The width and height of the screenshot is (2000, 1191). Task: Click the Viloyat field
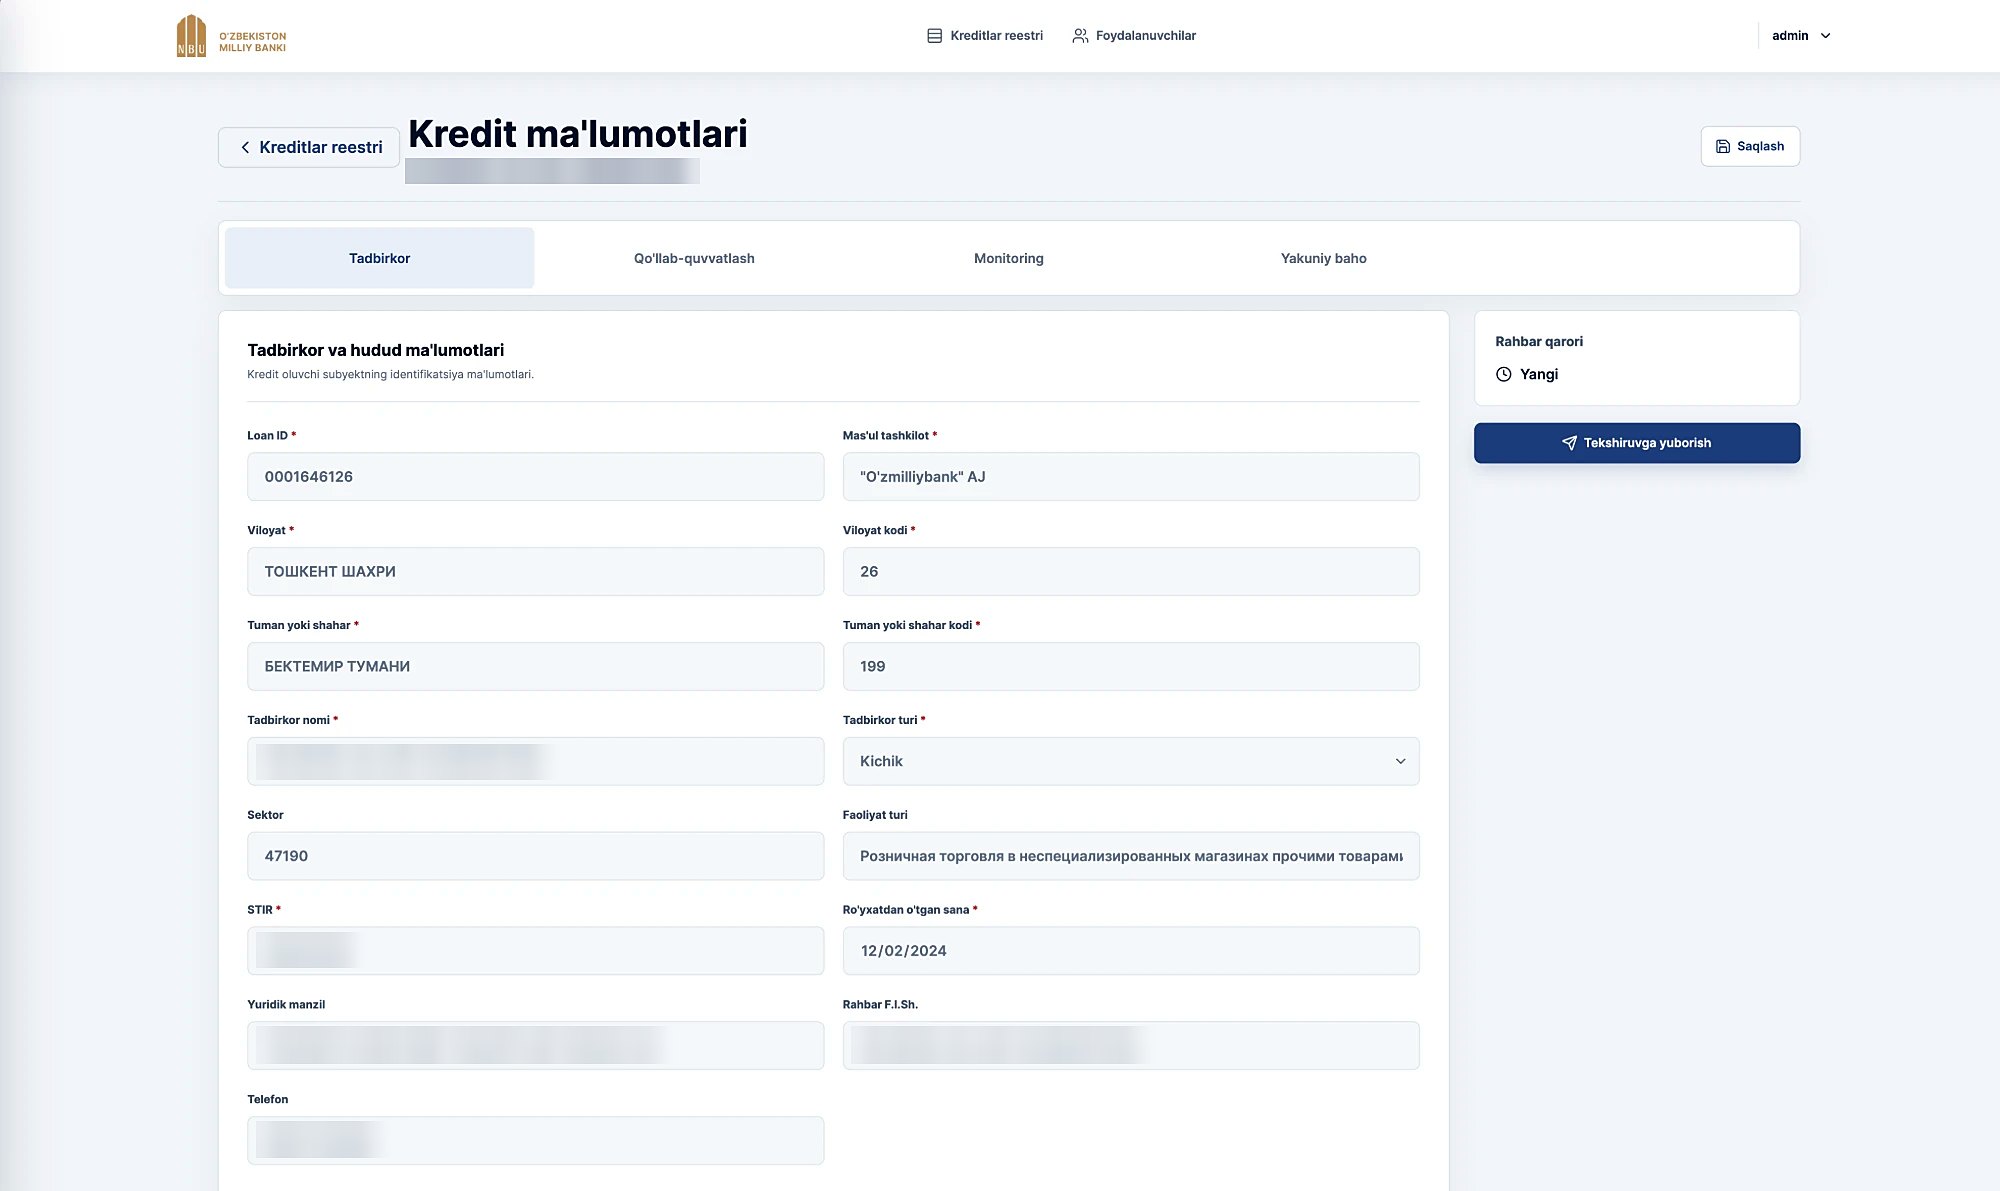(x=535, y=571)
